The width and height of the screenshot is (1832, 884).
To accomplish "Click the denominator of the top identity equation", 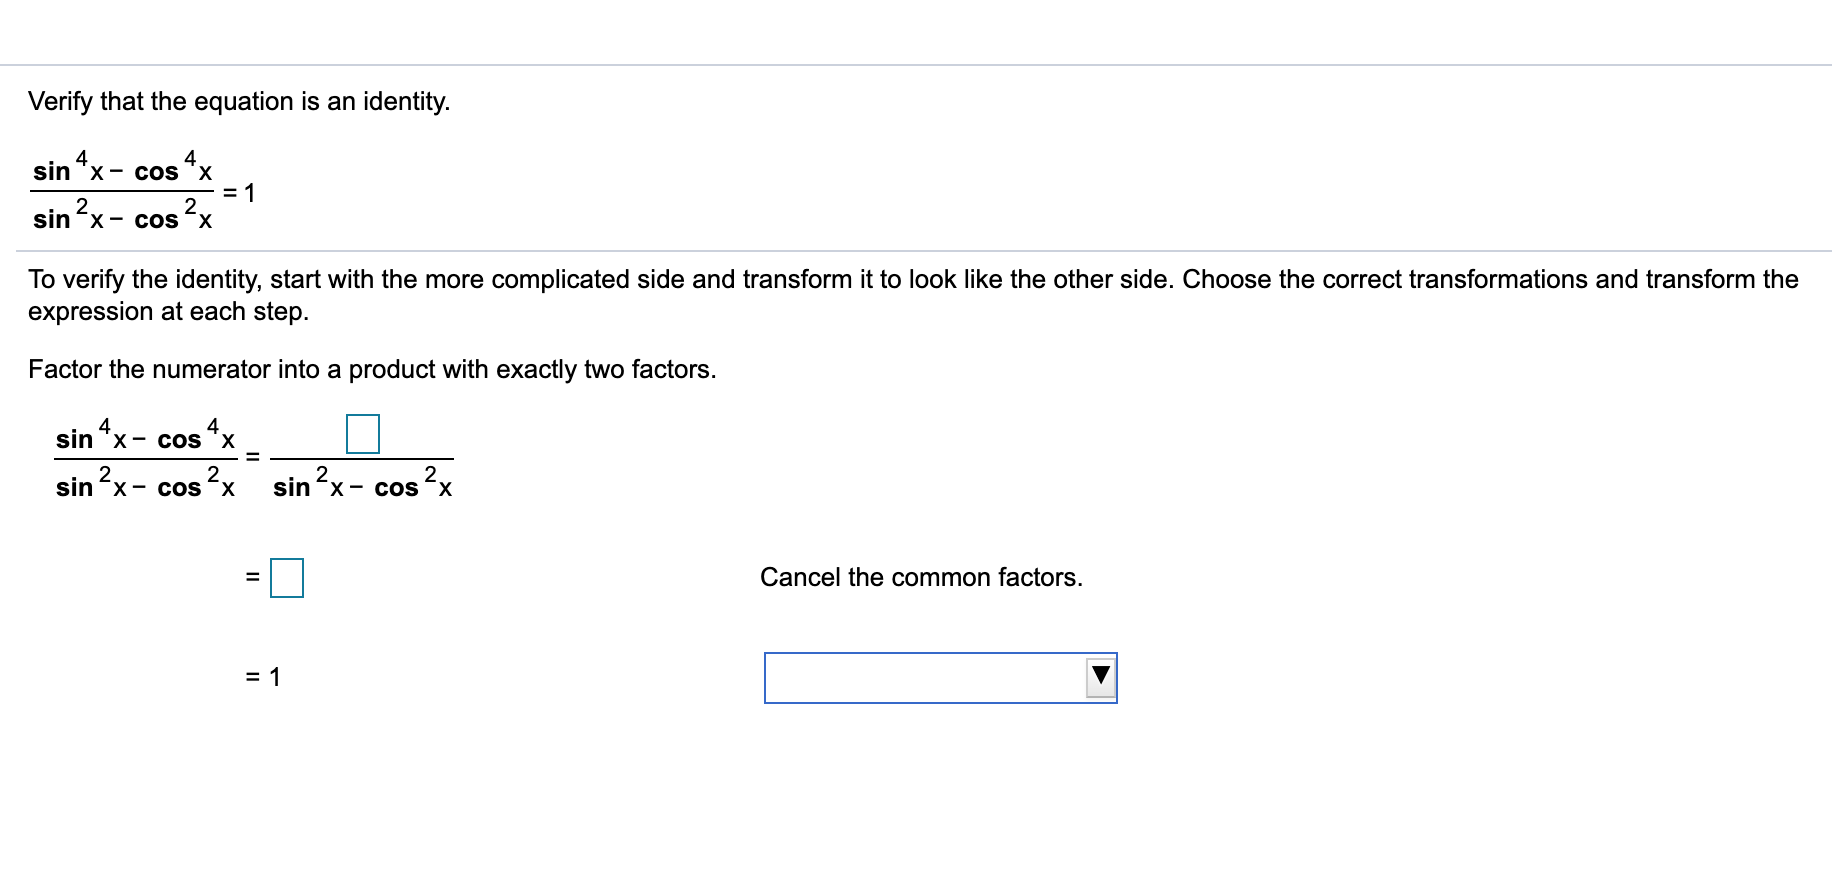I will (x=123, y=215).
